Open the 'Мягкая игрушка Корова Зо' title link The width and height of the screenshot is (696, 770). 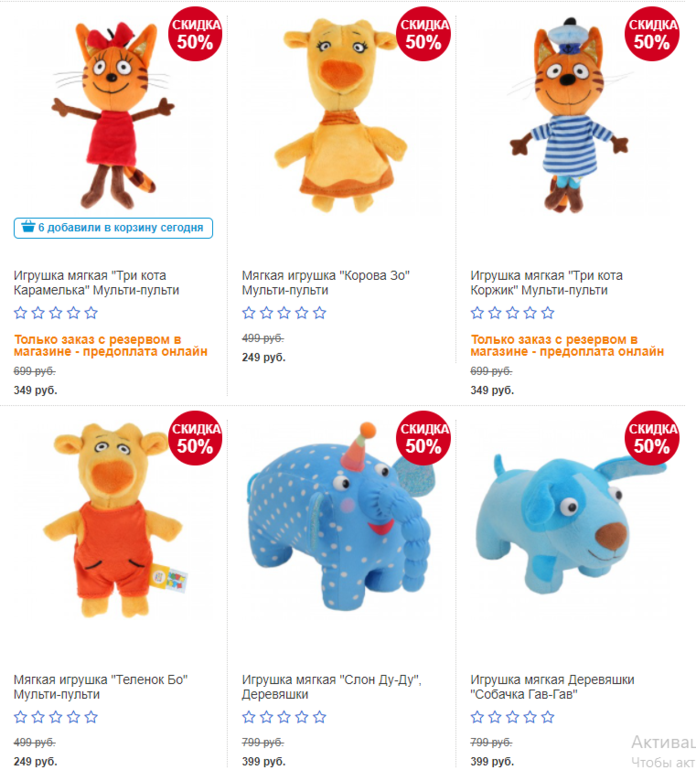tap(326, 283)
